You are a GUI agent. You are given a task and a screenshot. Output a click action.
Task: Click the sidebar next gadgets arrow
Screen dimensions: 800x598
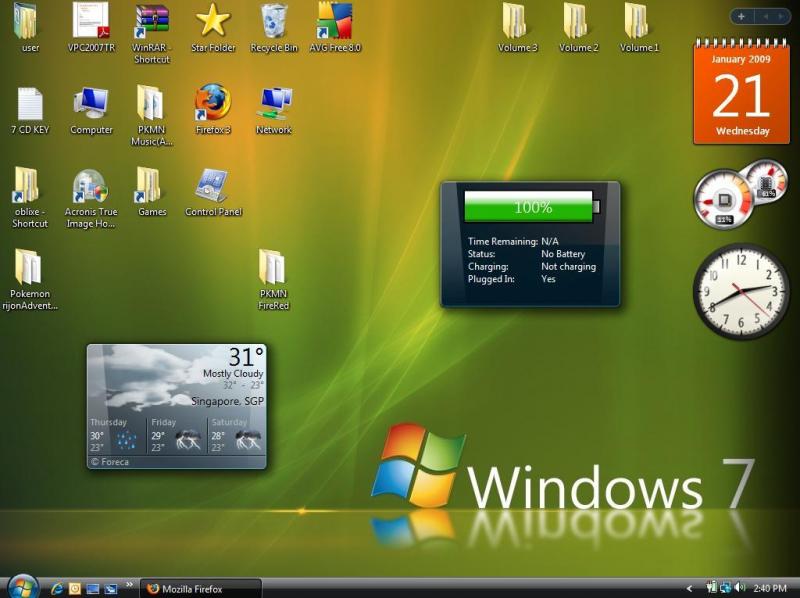tap(781, 16)
